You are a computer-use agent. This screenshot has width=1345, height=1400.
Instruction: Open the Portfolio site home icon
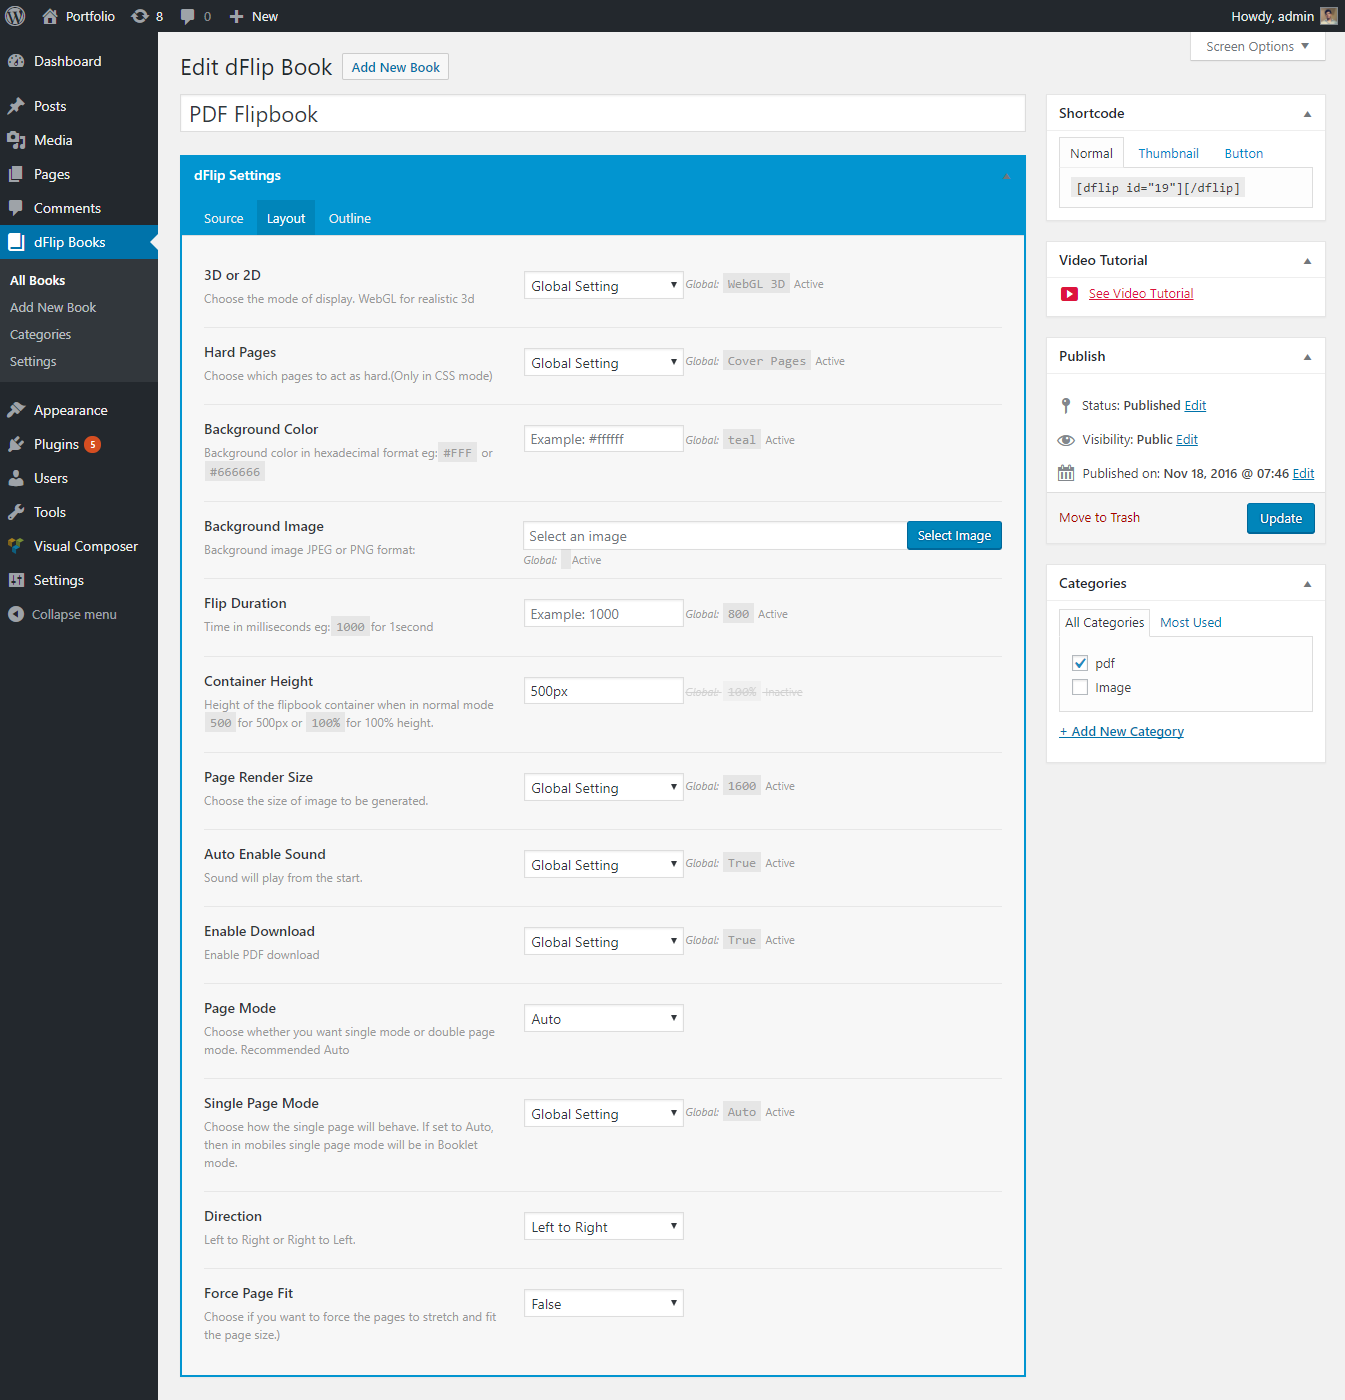50,16
